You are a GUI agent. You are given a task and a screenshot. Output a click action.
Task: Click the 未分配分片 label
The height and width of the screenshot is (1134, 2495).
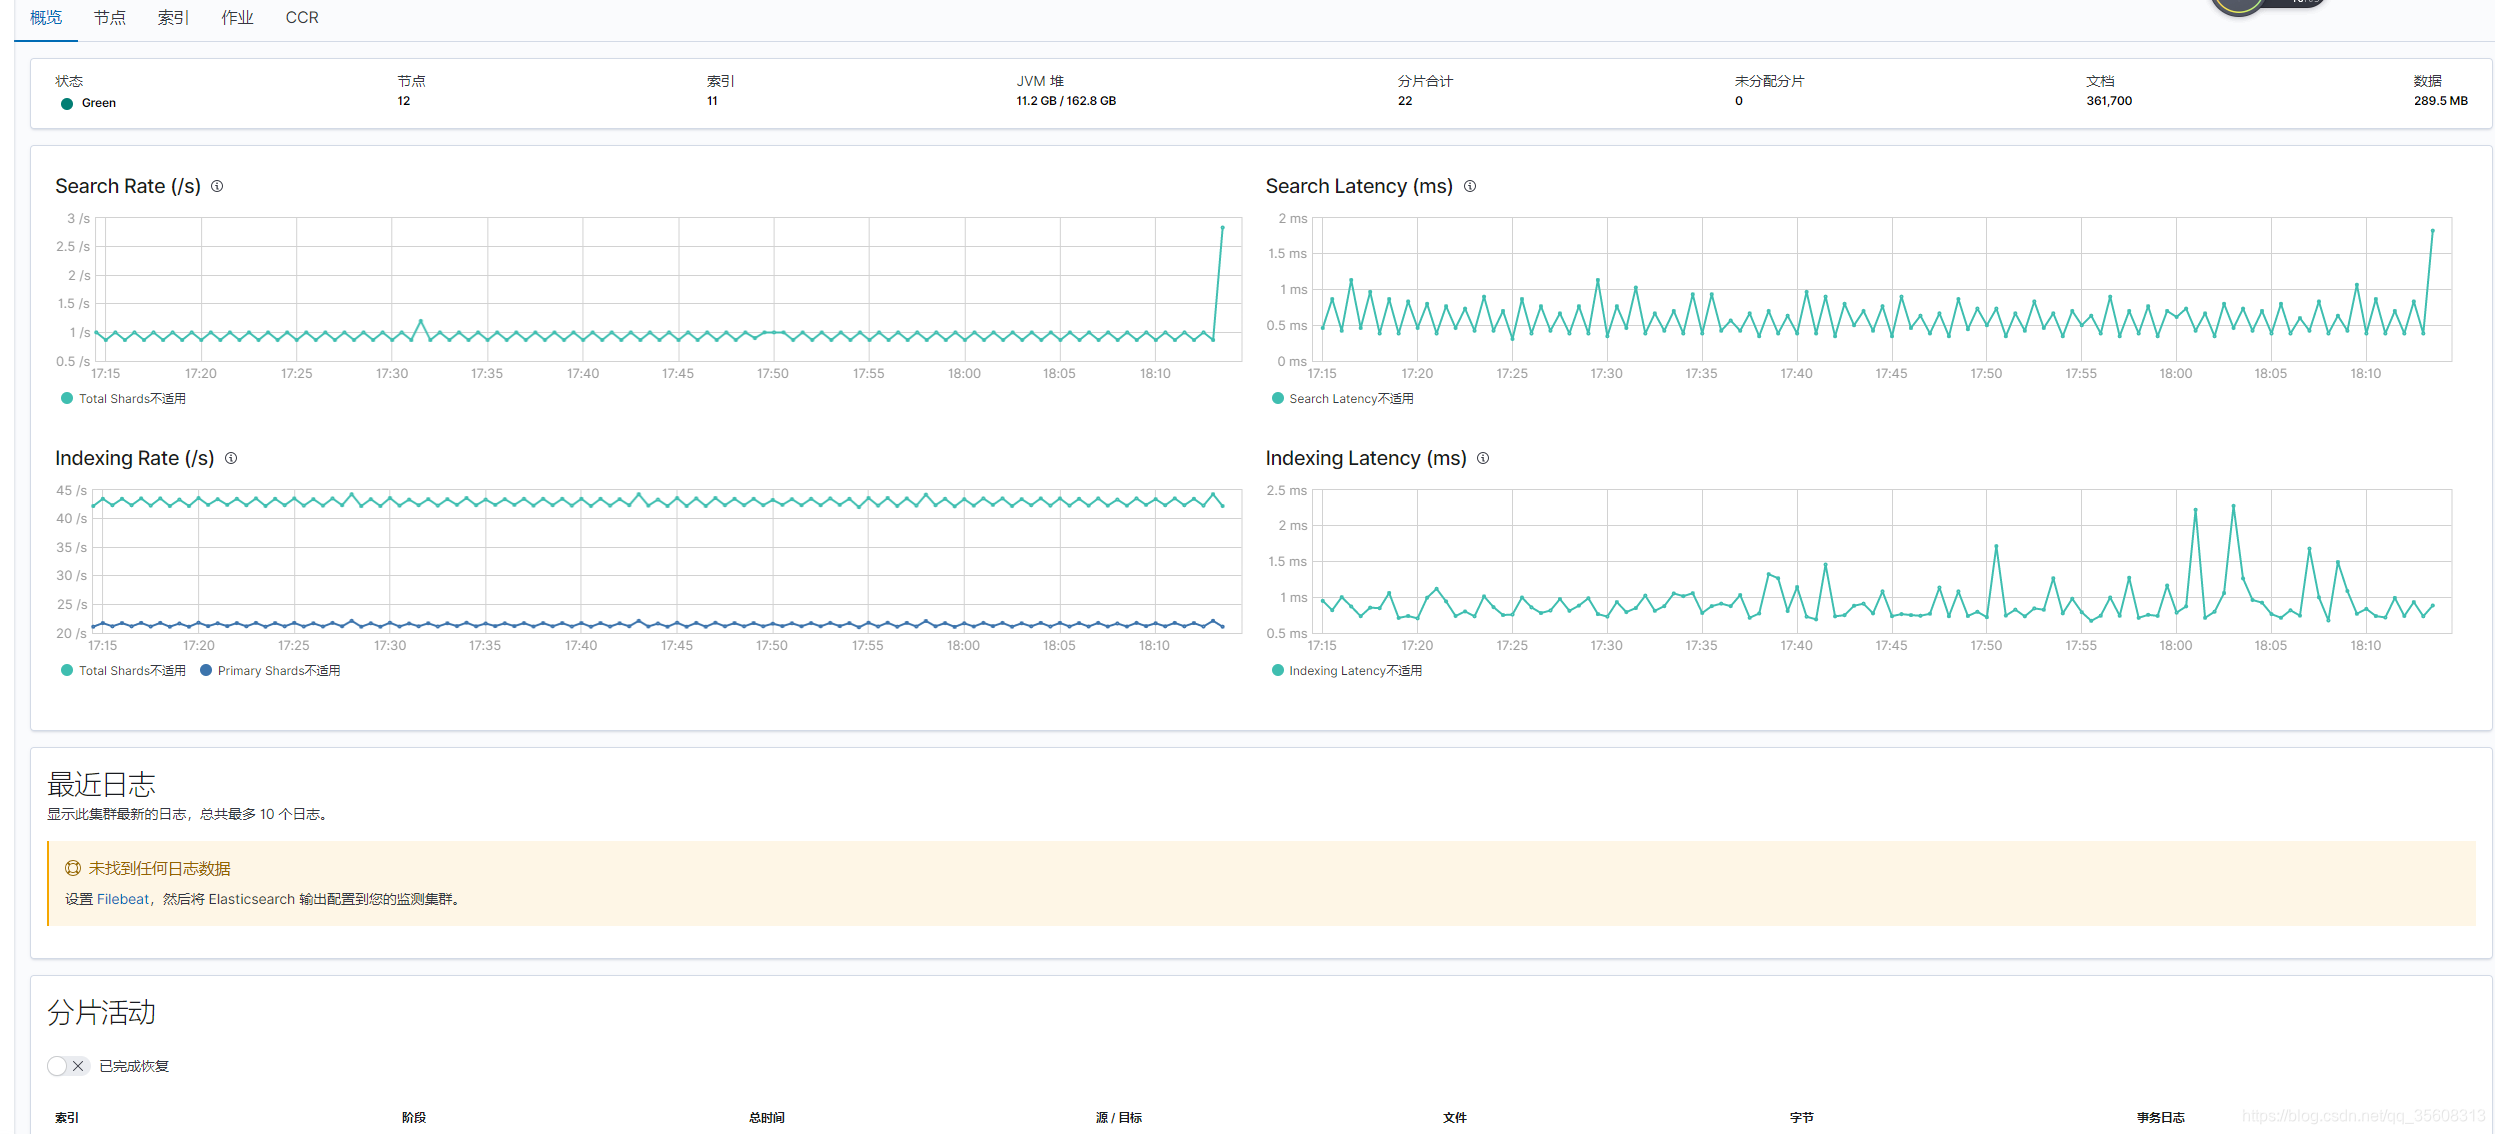coord(1769,81)
